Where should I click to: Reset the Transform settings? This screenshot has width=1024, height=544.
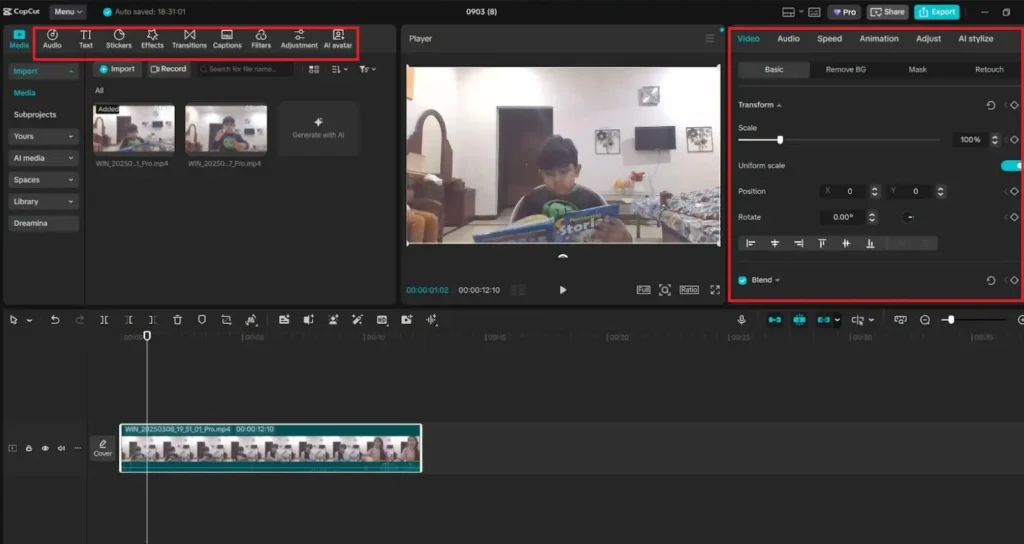991,105
